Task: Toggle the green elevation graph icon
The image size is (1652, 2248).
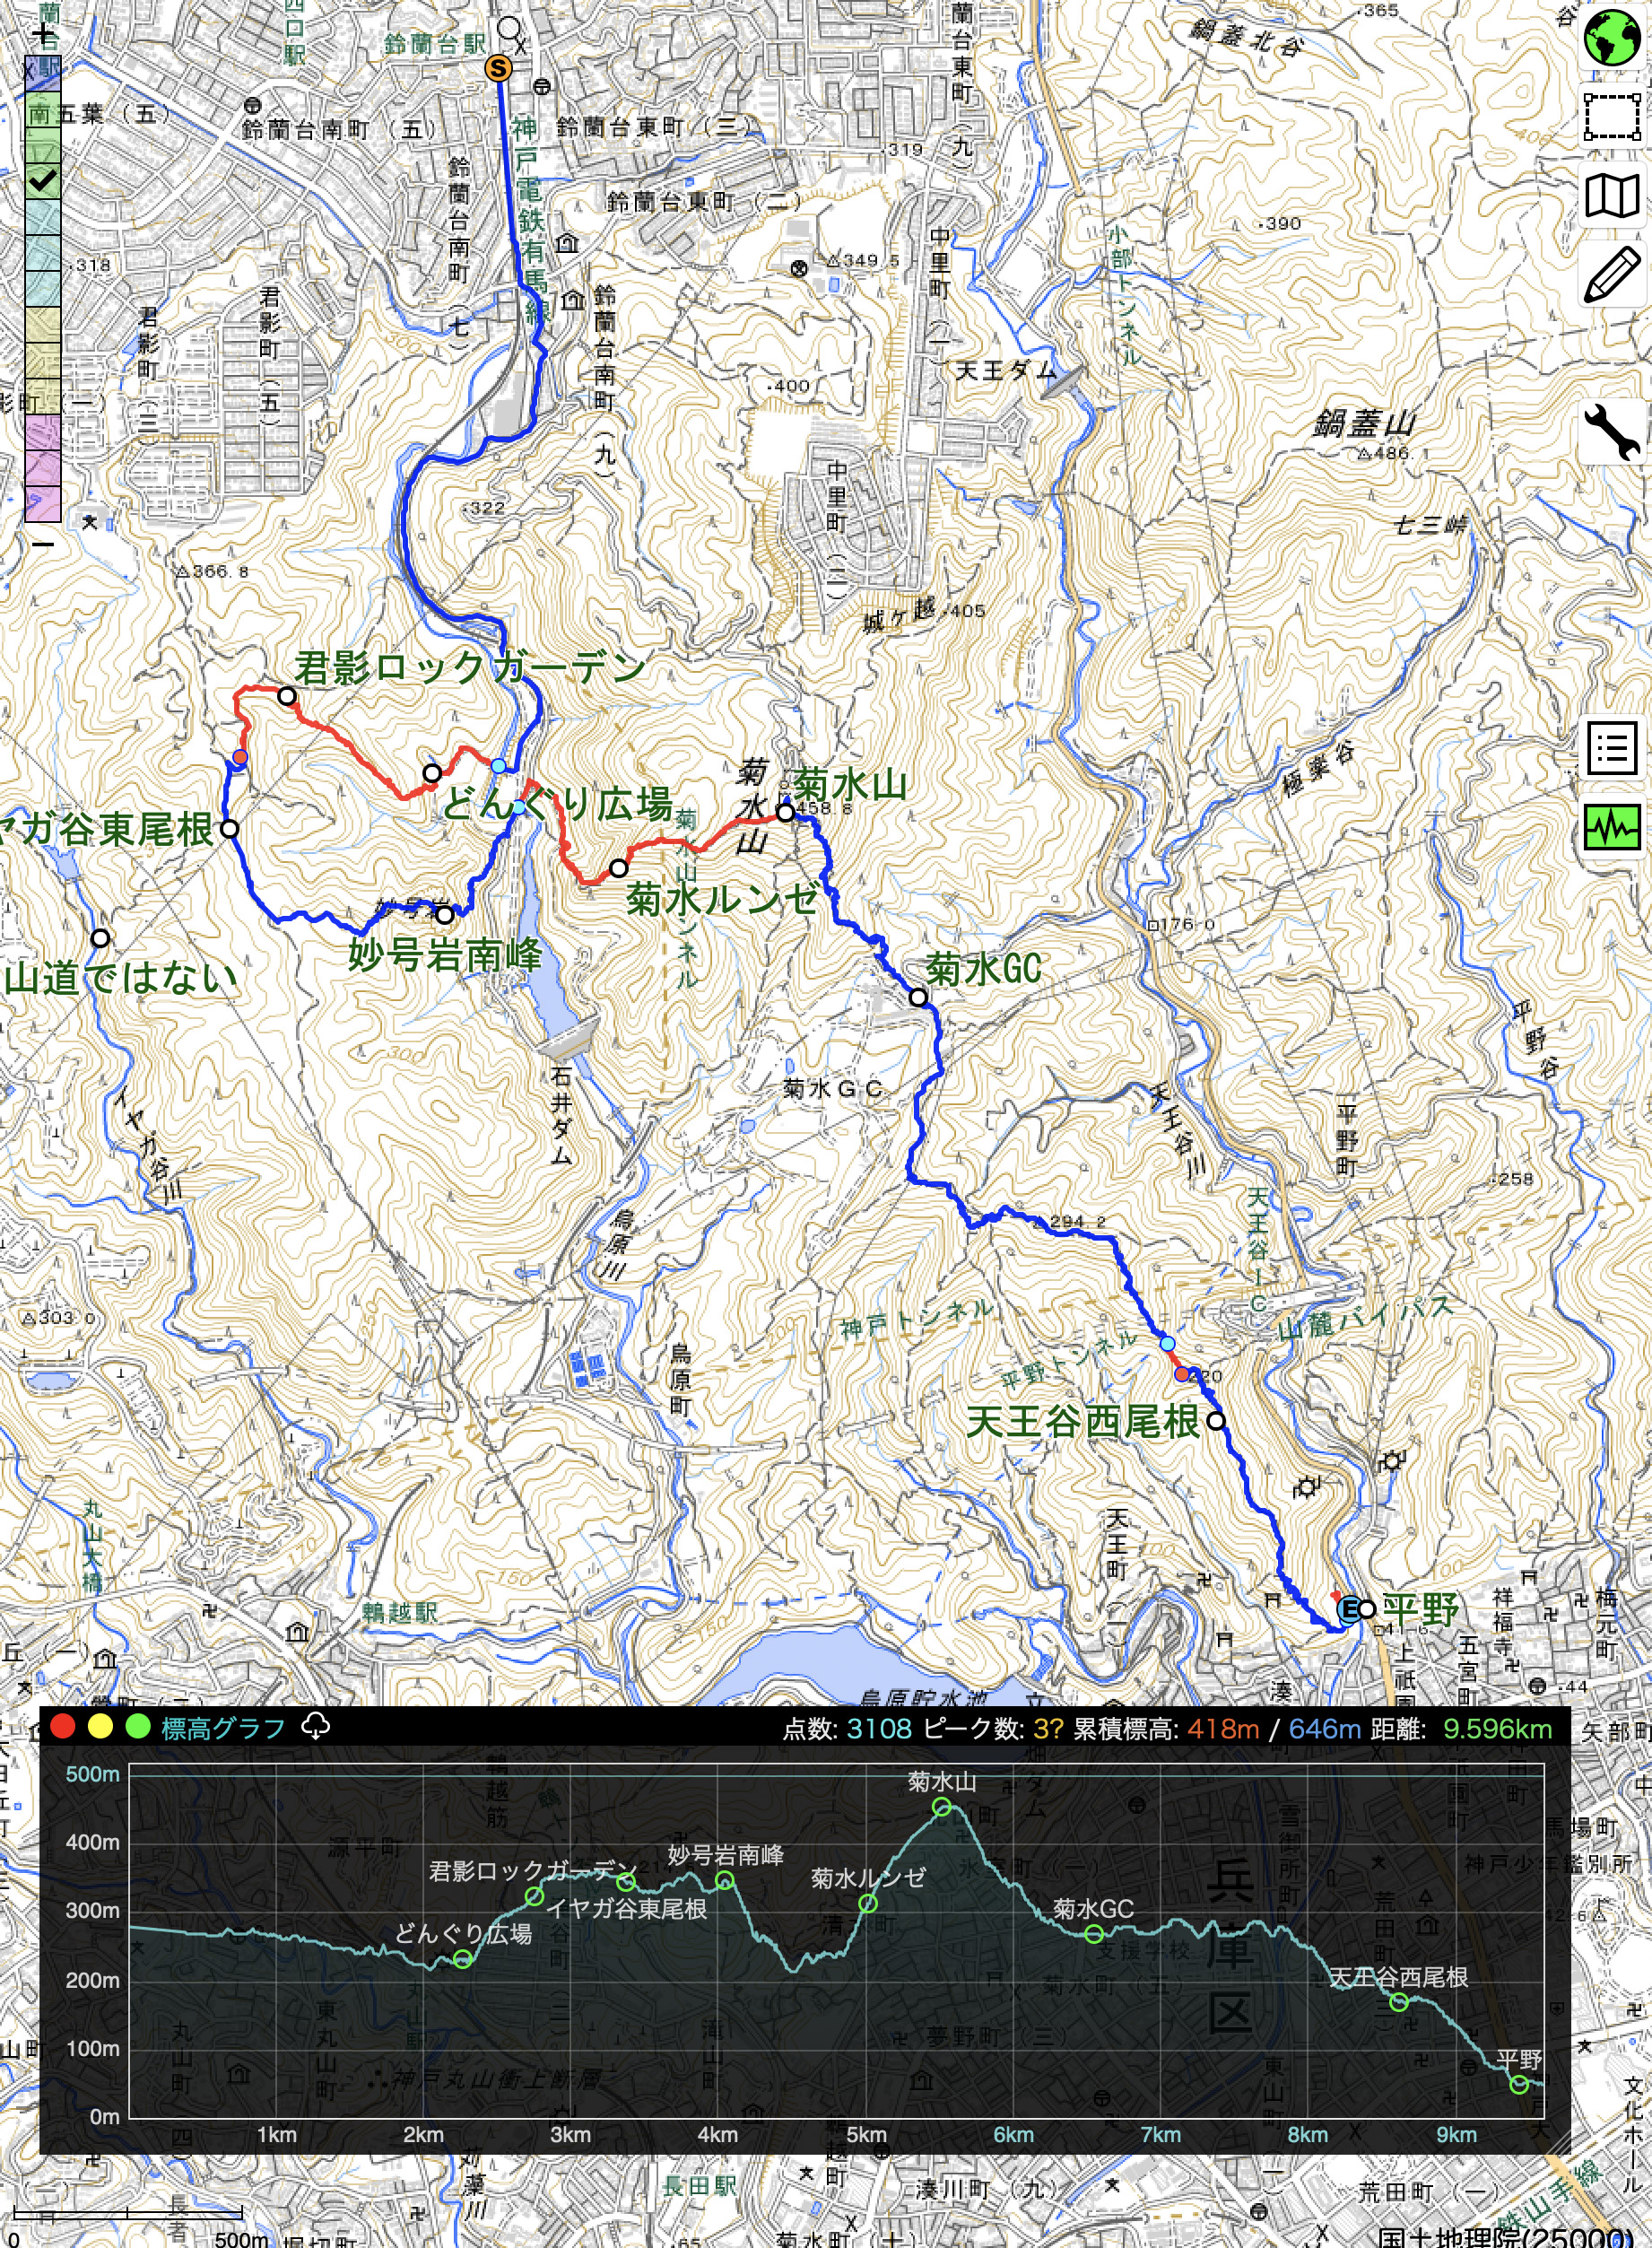Action: click(1611, 827)
